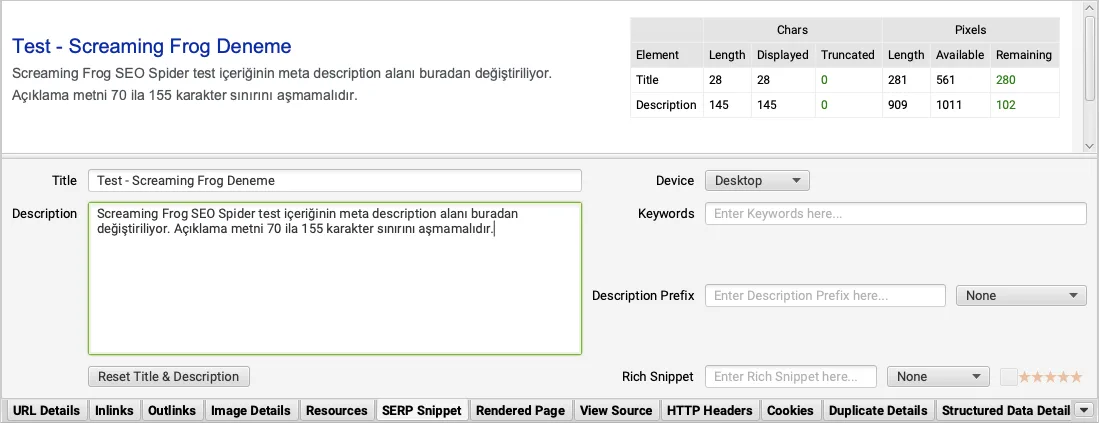Click the Remaining column header
This screenshot has width=1099, height=423.
click(x=1023, y=55)
